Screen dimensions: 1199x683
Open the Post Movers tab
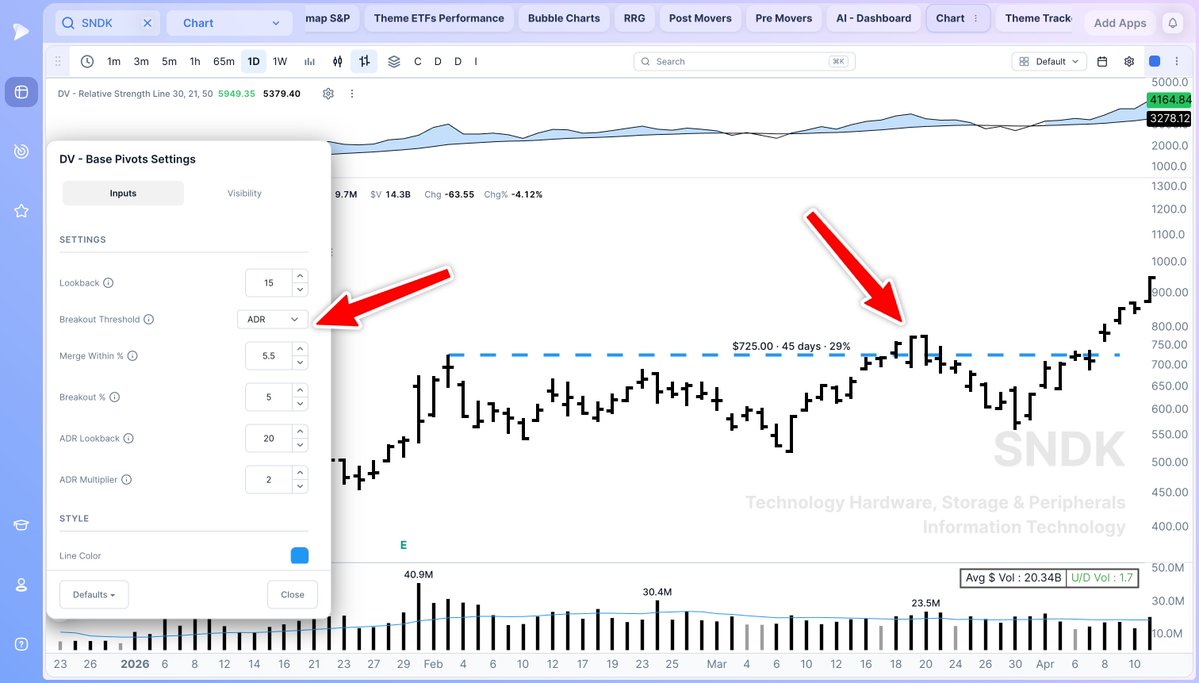coord(700,18)
